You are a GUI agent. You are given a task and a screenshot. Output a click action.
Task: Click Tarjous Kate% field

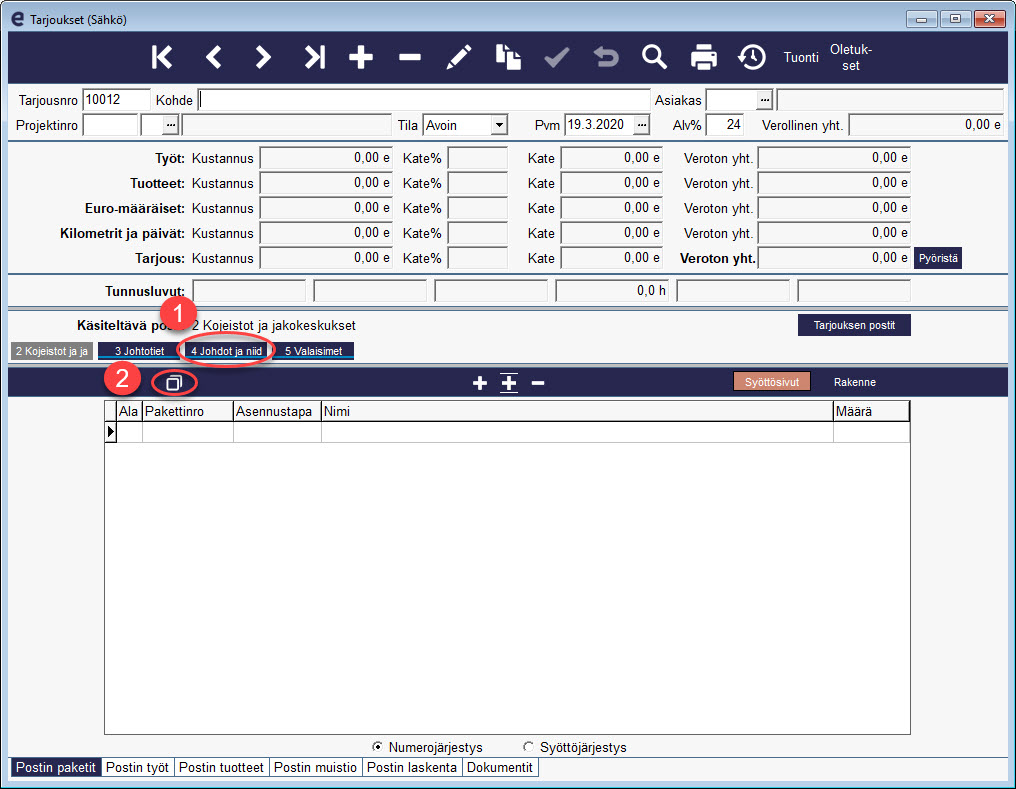click(x=478, y=258)
